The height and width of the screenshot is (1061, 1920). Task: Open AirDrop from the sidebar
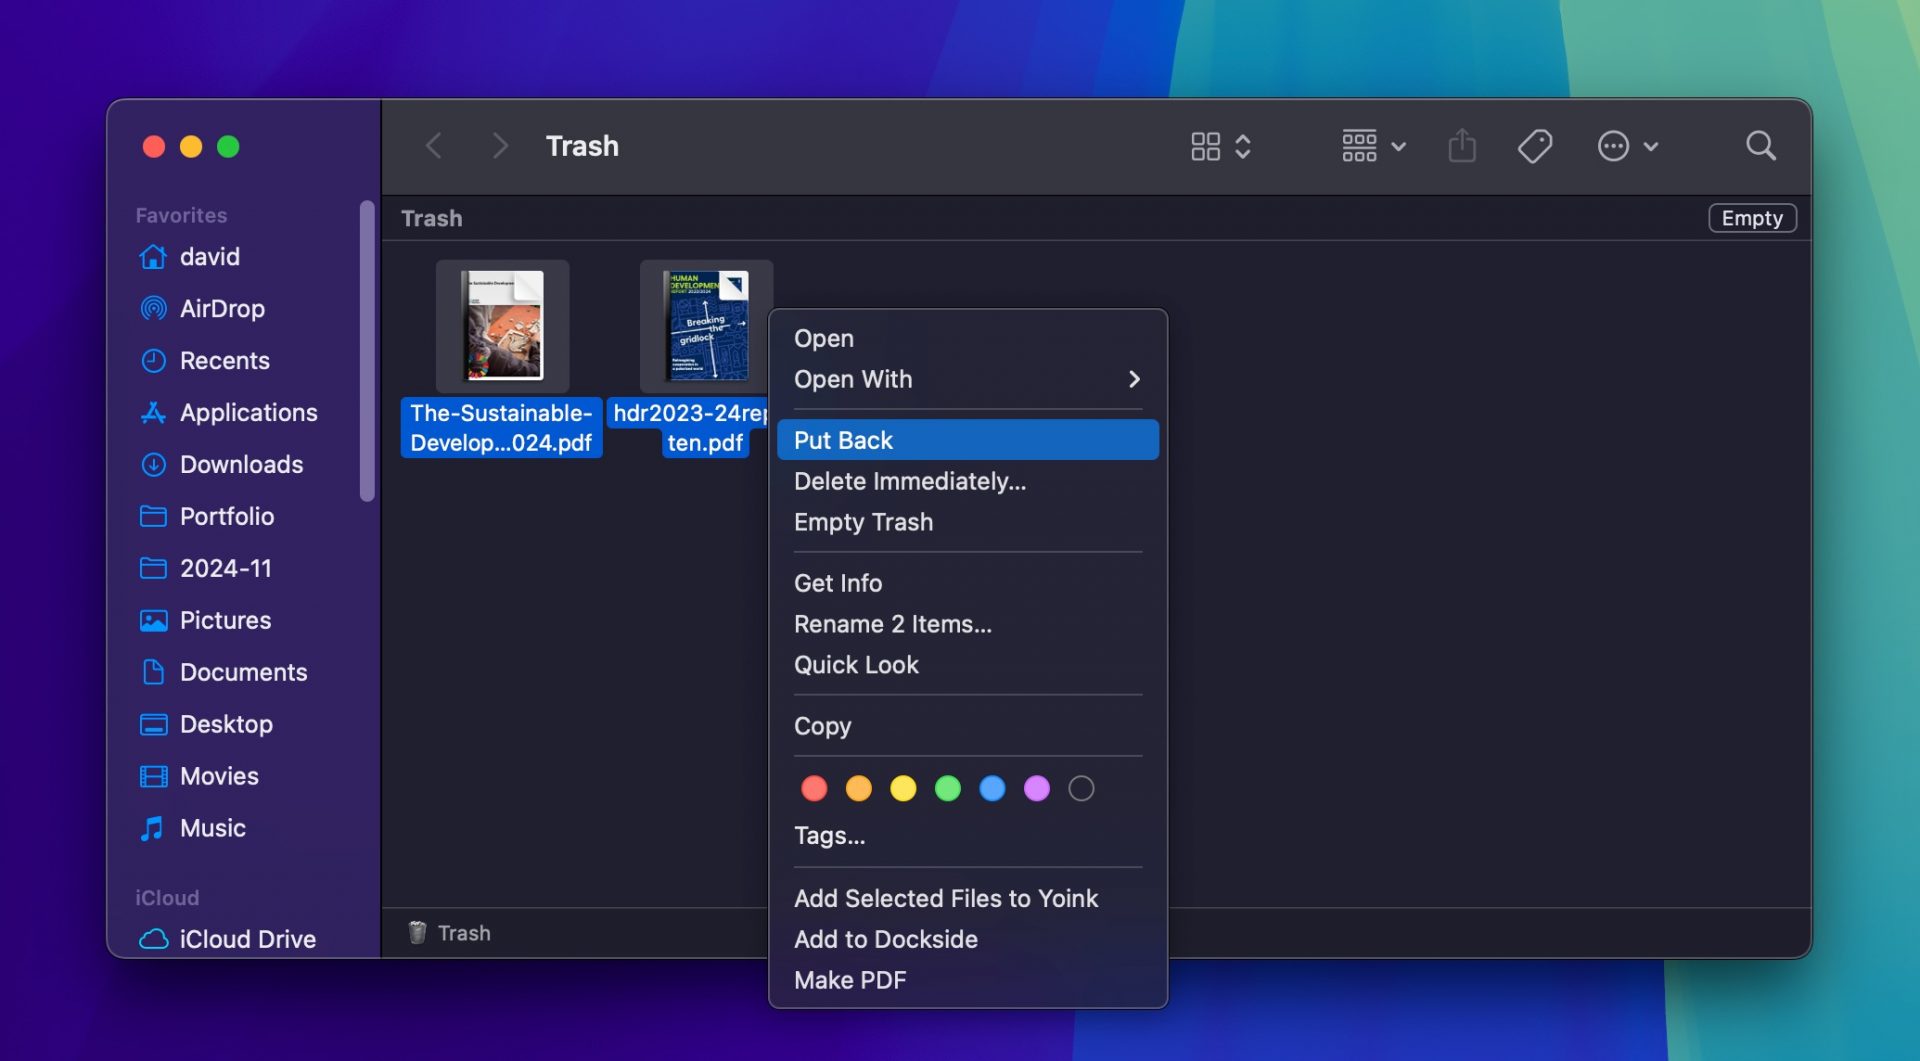click(221, 308)
